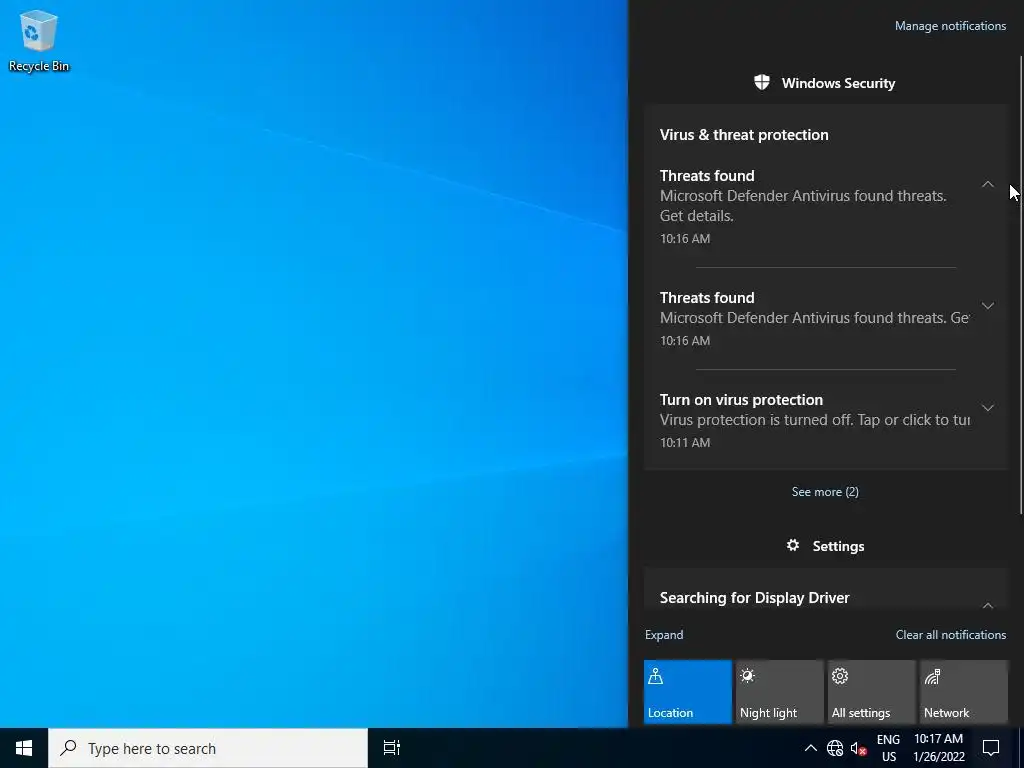Click the Settings gear icon in notifications header
This screenshot has height=768, width=1024.
793,545
